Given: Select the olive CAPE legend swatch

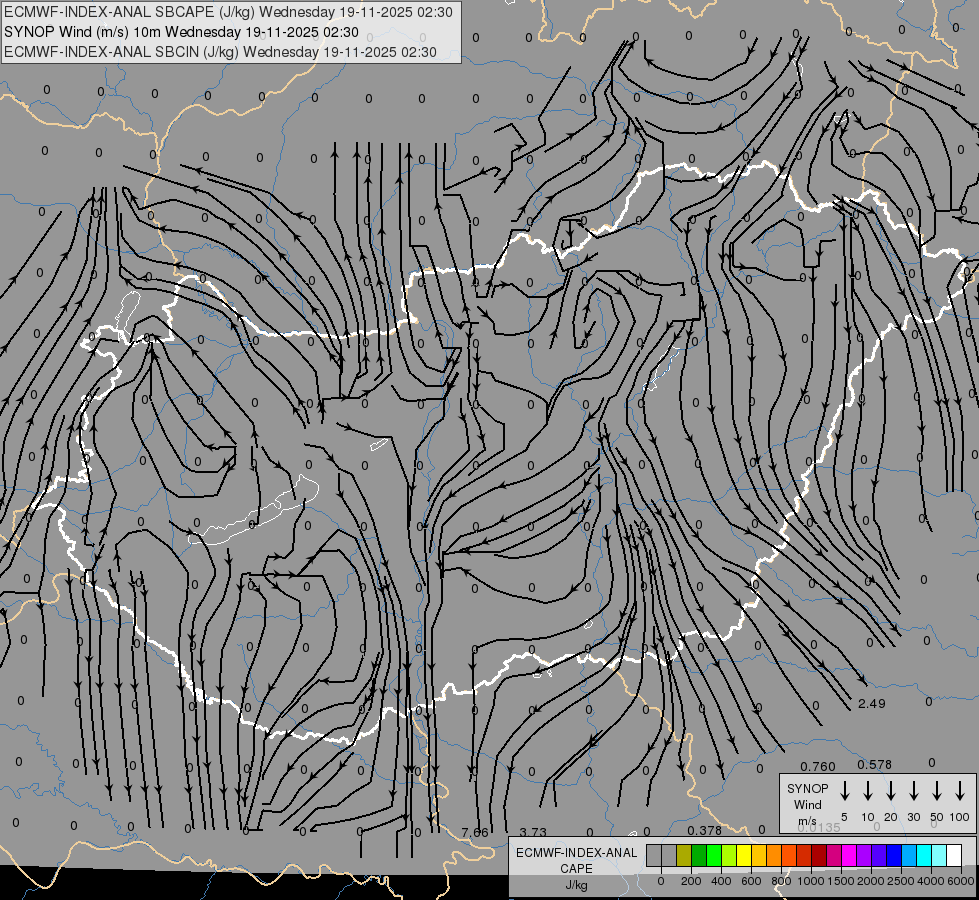Looking at the screenshot, I should 684,855.
